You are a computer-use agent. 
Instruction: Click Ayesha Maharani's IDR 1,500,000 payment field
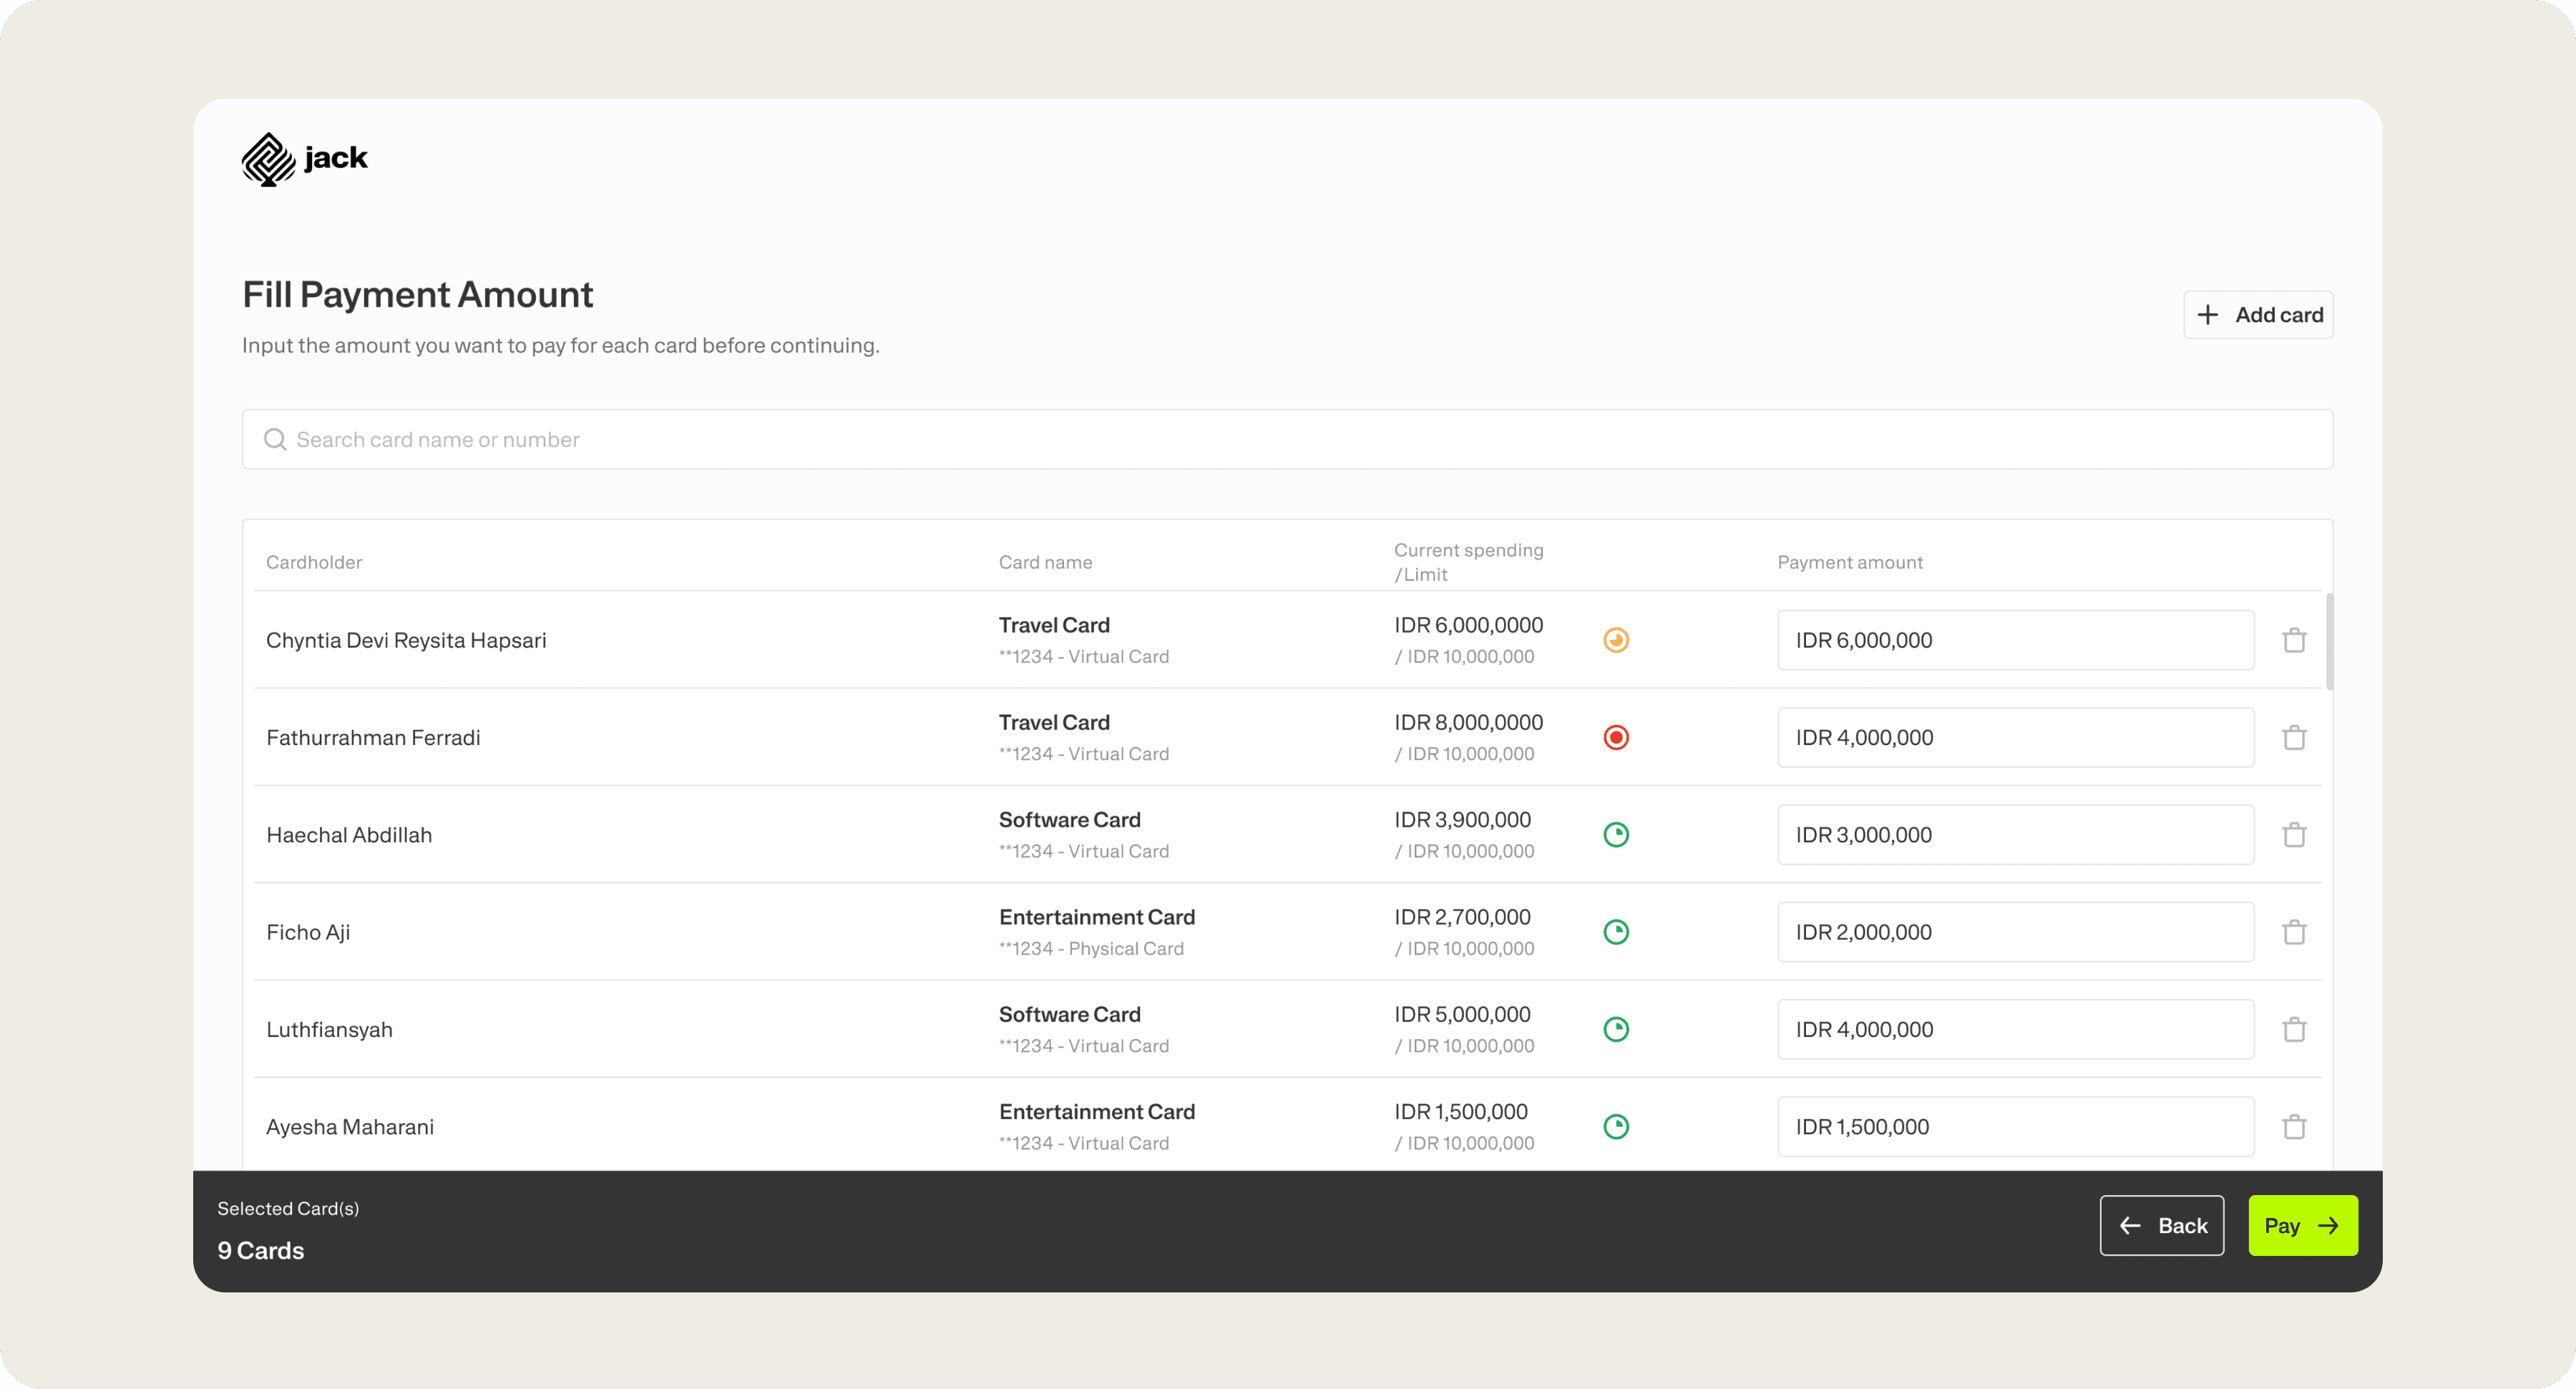coord(2014,1126)
